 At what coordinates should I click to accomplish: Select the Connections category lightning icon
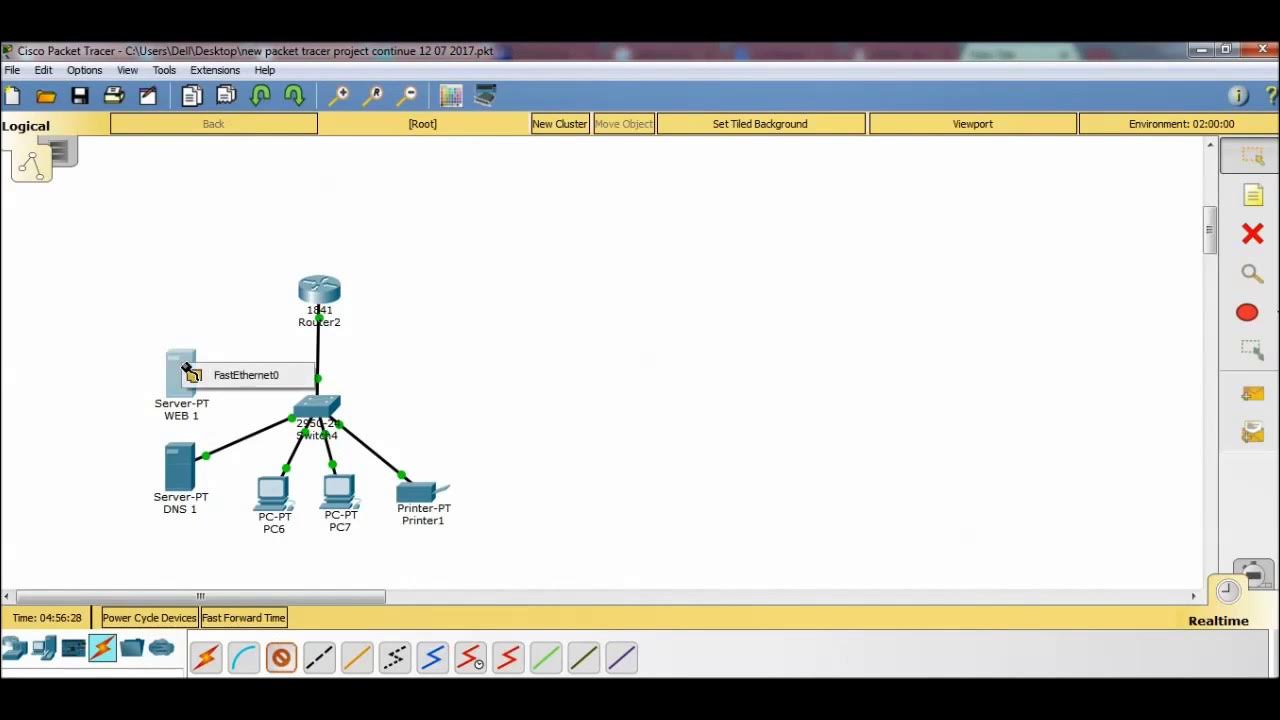(102, 649)
